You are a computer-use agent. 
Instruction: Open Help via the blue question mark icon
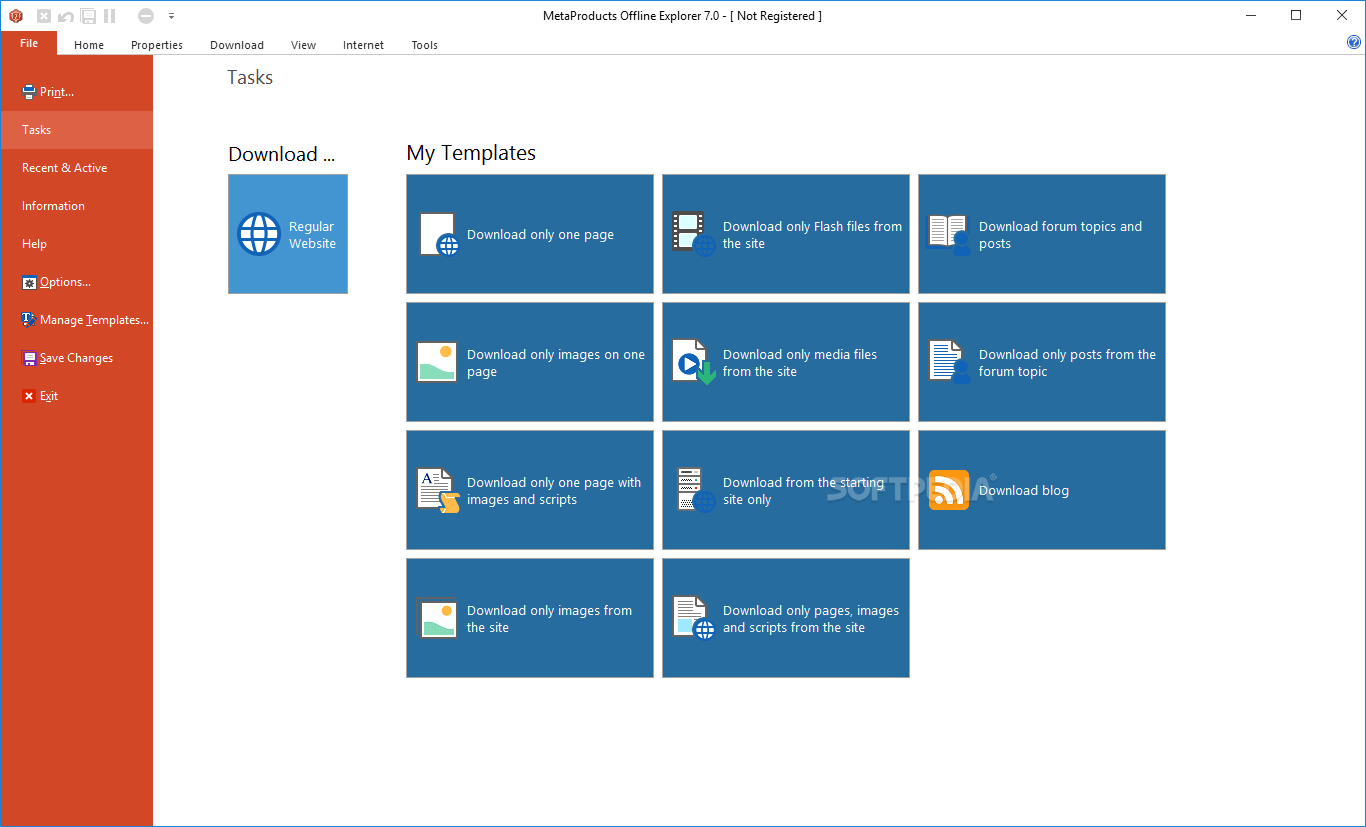point(1354,43)
